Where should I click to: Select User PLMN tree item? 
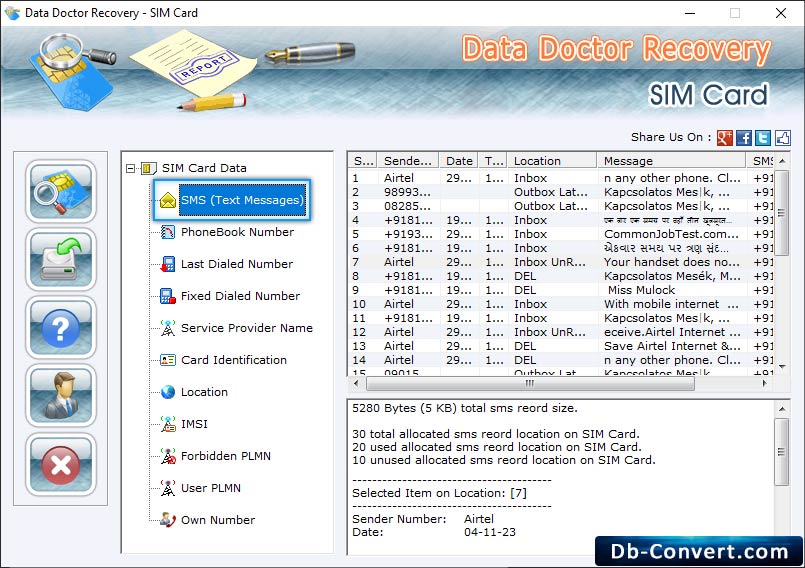tap(210, 488)
